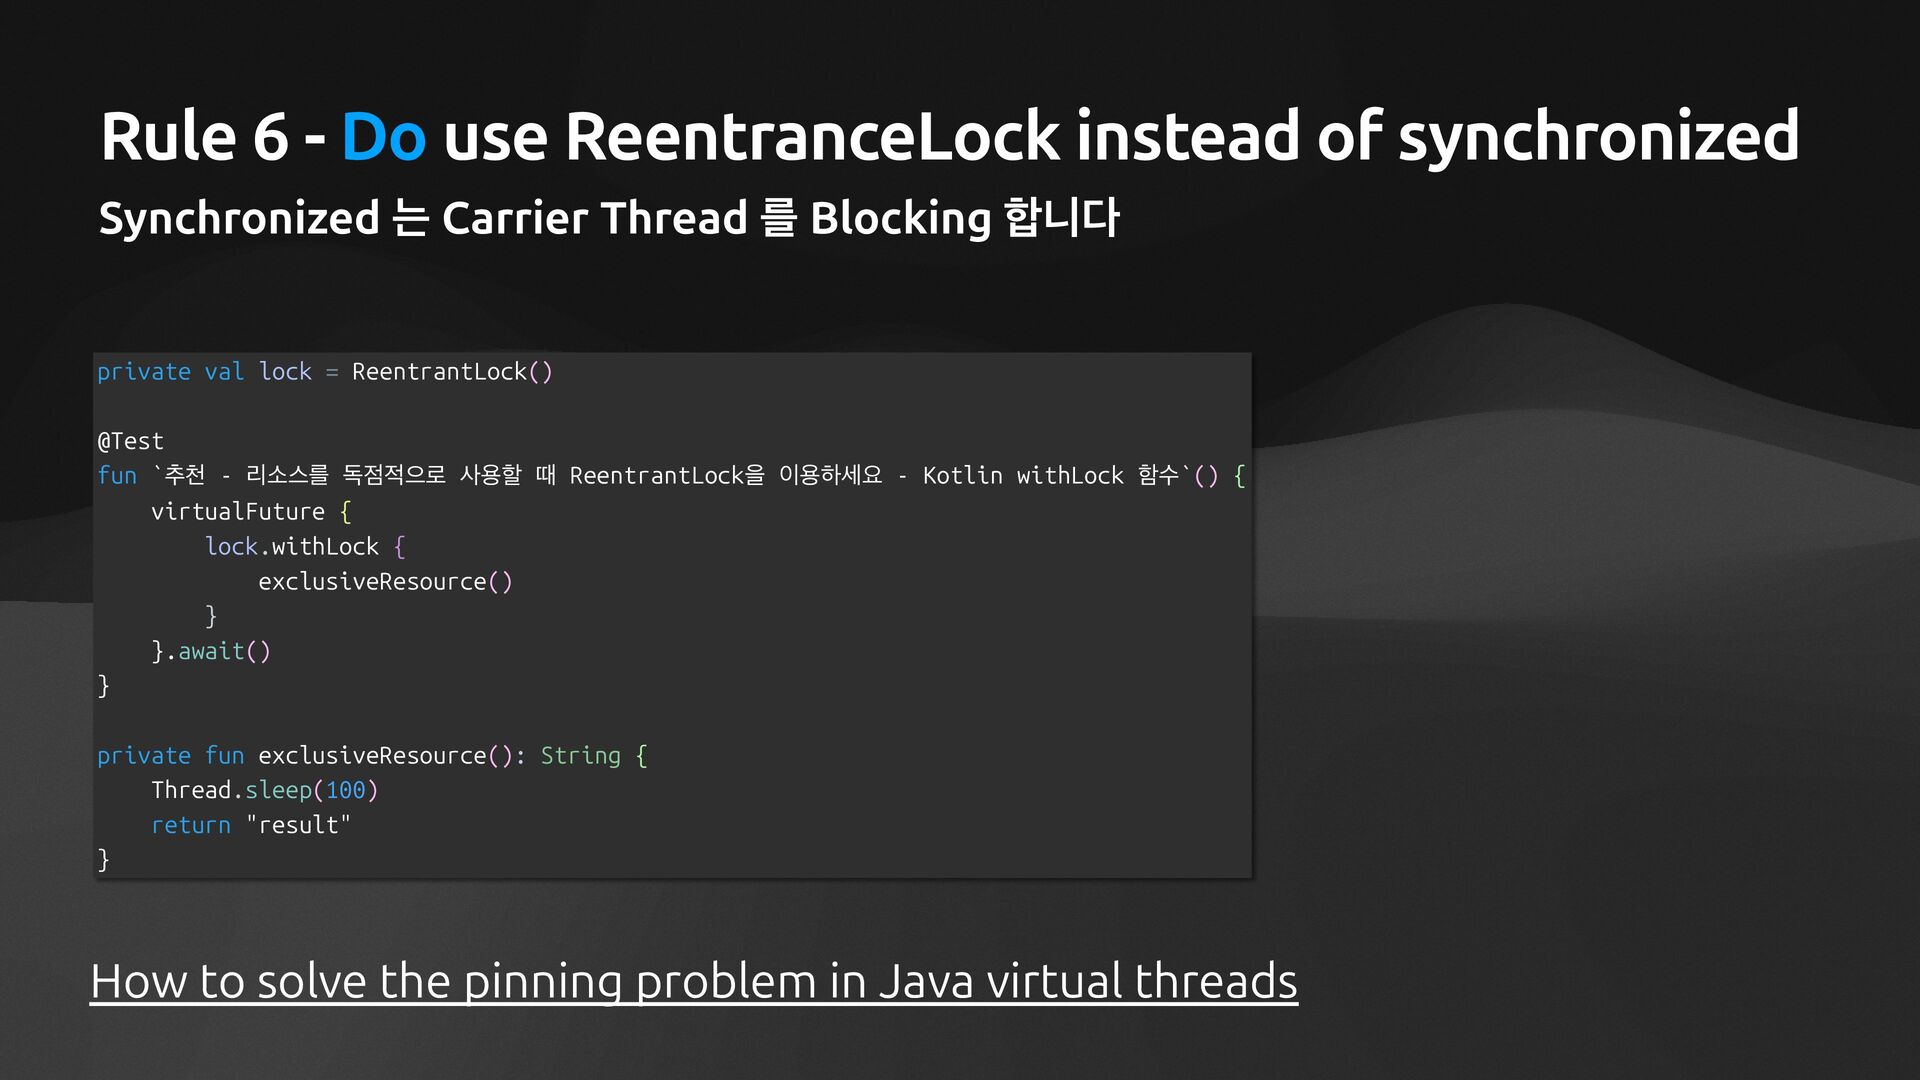Viewport: 1920px width, 1080px height.
Task: Click the 'String' return type in code
Action: (580, 756)
